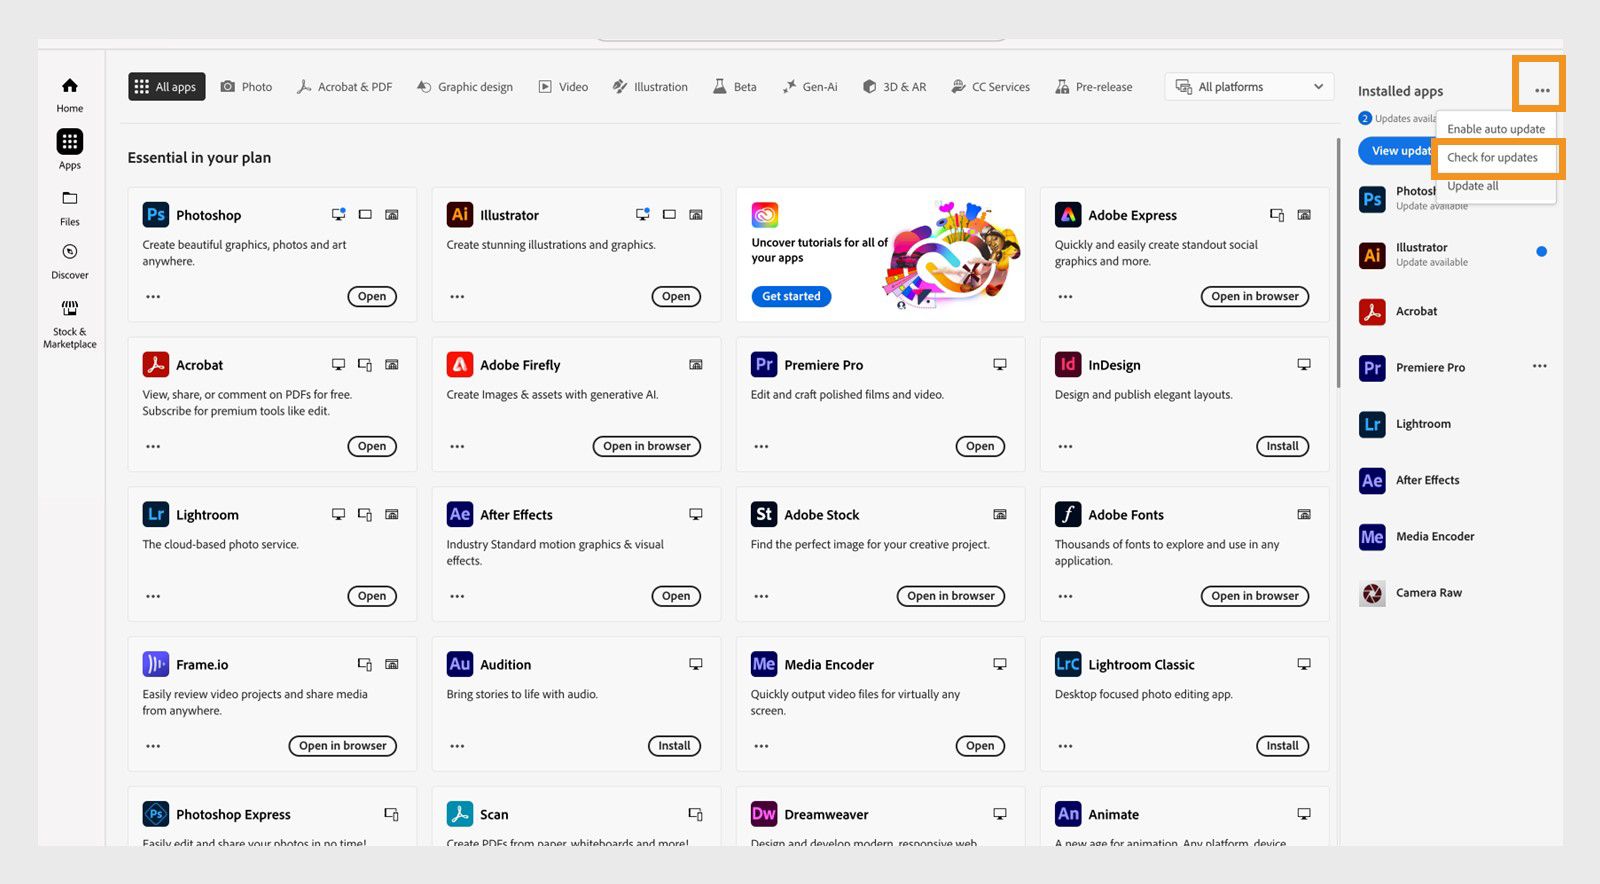The width and height of the screenshot is (1600, 884).
Task: Click Illustrator icon in Installed apps
Action: tap(1372, 255)
